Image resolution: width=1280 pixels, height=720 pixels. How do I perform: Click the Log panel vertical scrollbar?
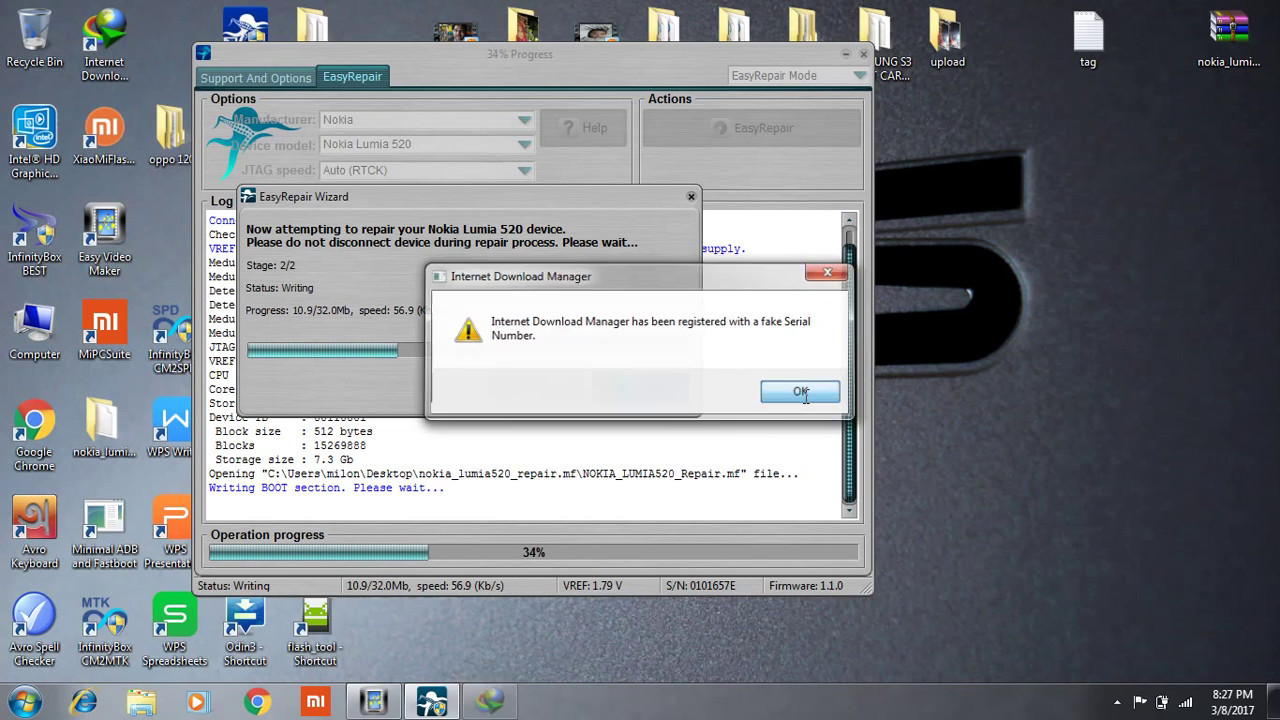pos(849,365)
